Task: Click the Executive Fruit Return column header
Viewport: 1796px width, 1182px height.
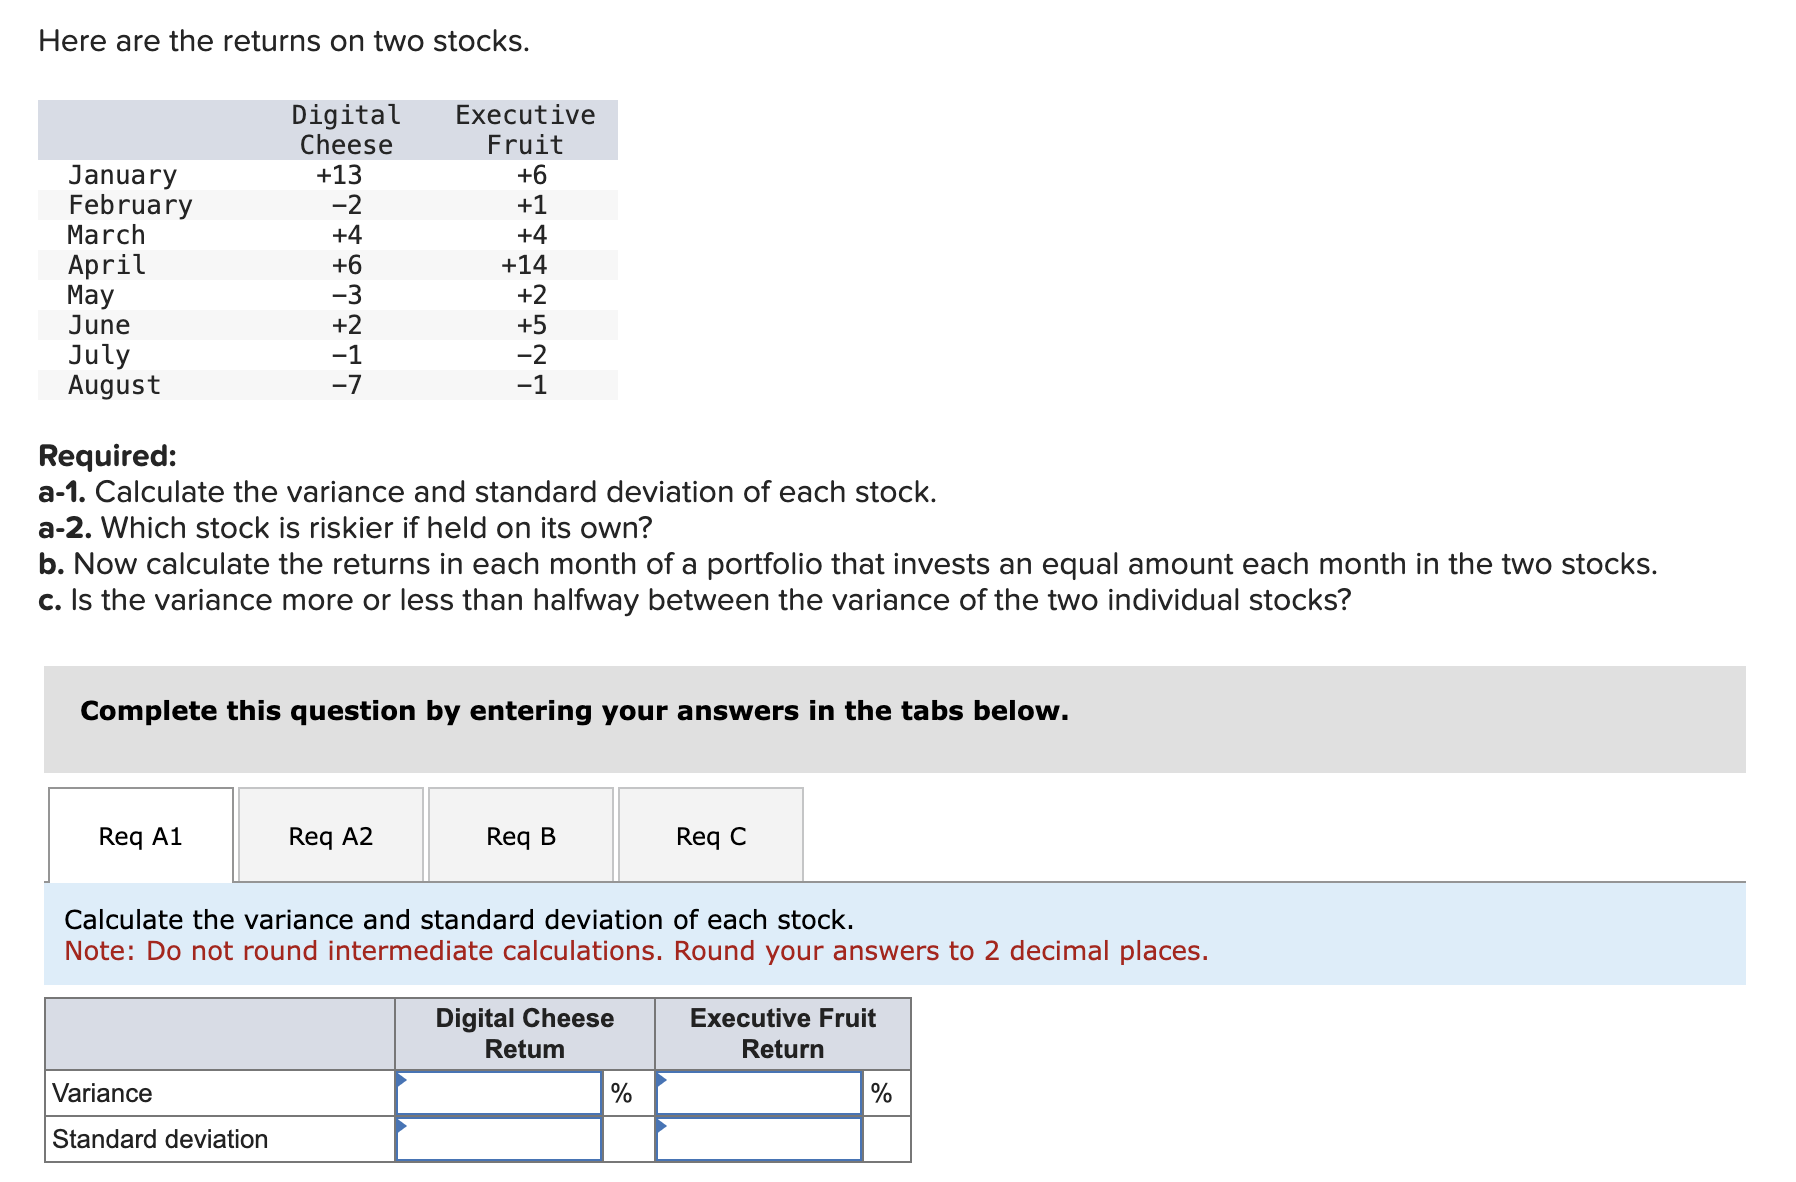Action: point(782,1033)
